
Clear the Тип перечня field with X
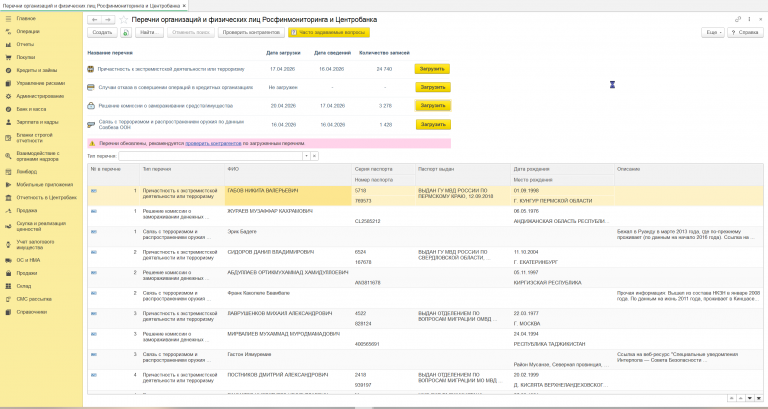click(x=314, y=156)
